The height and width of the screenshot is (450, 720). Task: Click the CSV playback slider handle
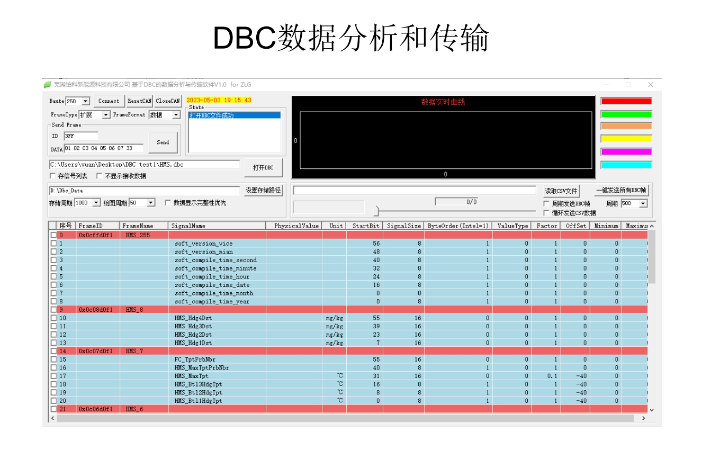377,211
